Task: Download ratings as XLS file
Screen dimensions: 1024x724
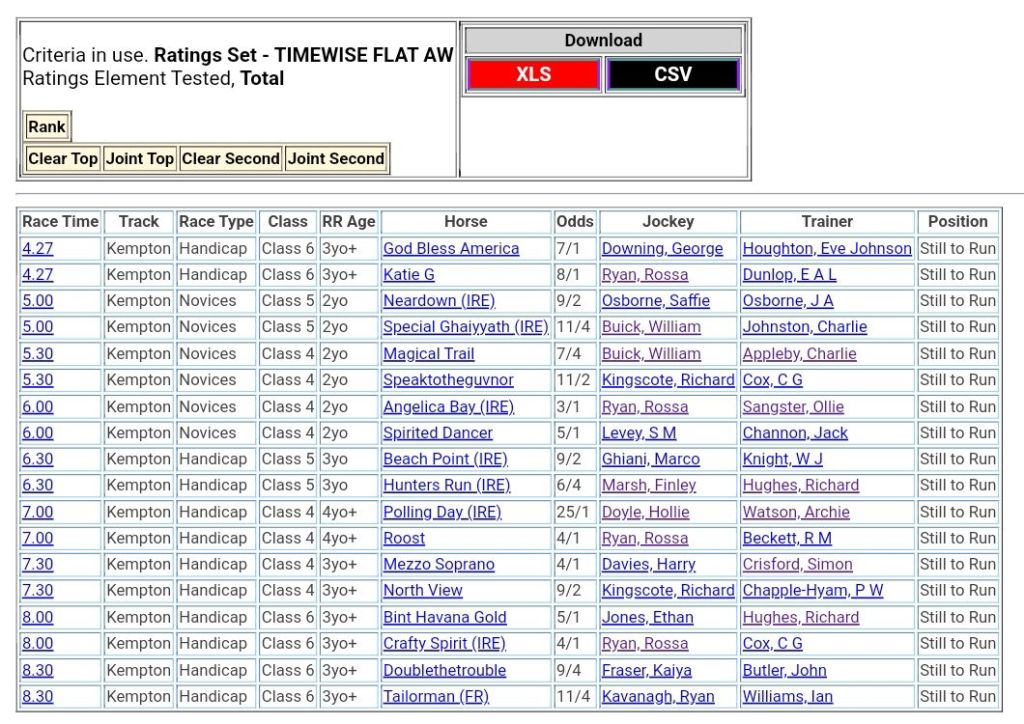Action: [533, 75]
